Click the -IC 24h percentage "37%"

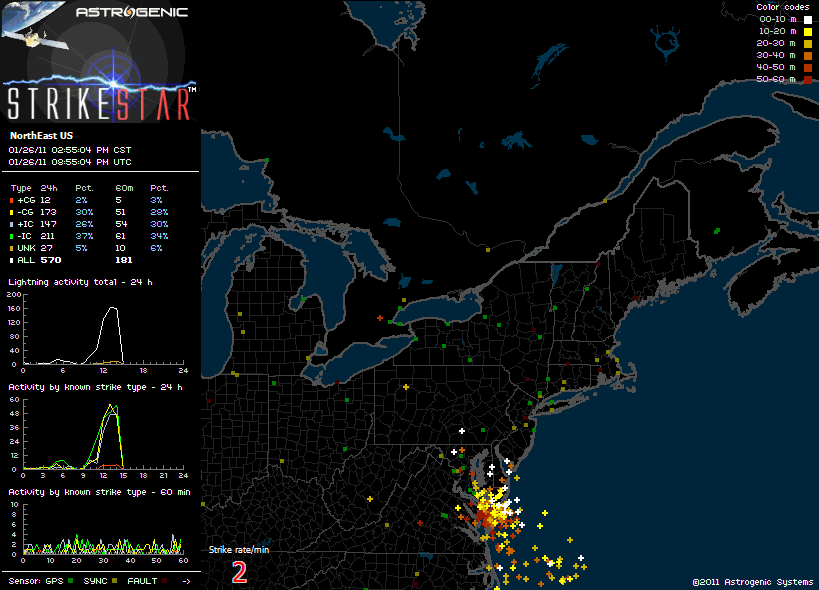84,236
